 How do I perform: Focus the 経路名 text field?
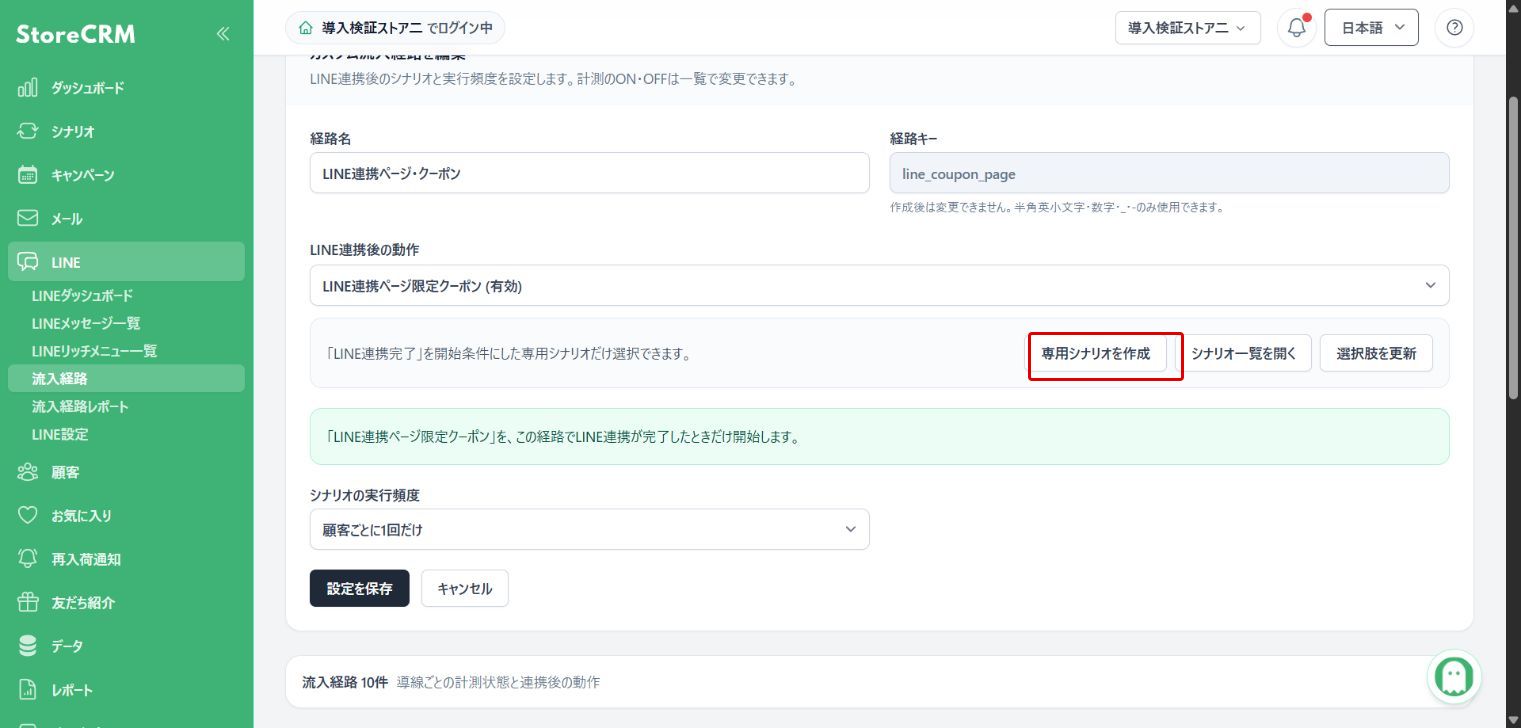click(589, 173)
